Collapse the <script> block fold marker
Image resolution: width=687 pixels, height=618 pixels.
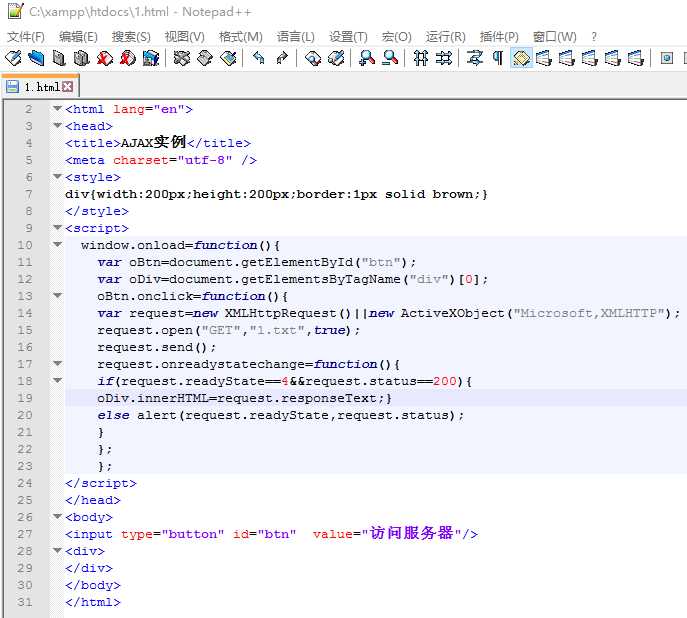click(57, 227)
